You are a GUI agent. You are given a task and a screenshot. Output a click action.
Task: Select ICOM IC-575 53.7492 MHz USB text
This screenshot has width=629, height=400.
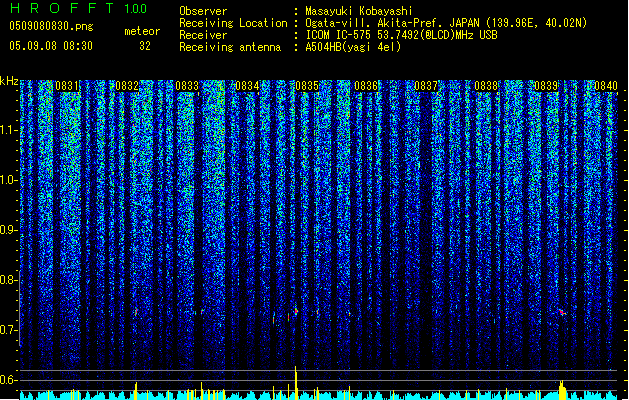[401, 35]
